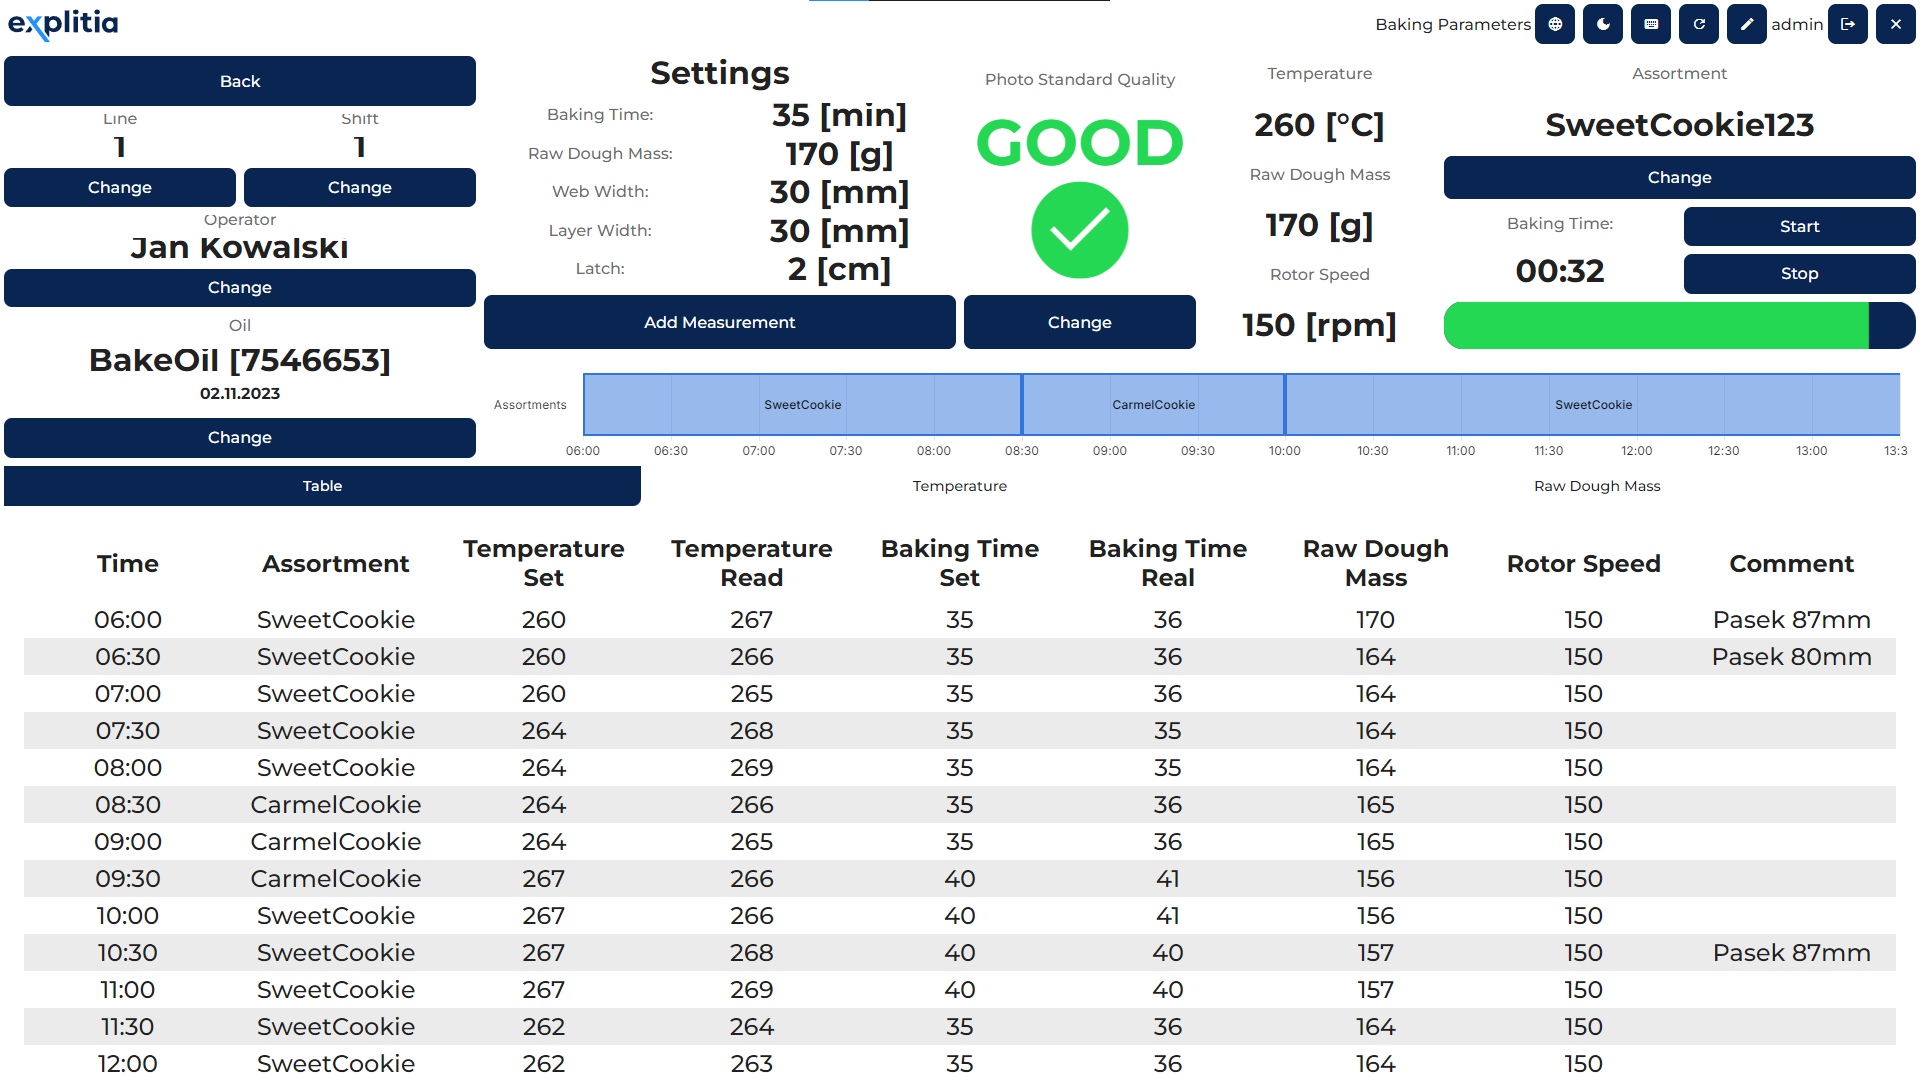Click Add Measurement button in center panel
Screen dimensions: 1920x1080
coord(721,322)
